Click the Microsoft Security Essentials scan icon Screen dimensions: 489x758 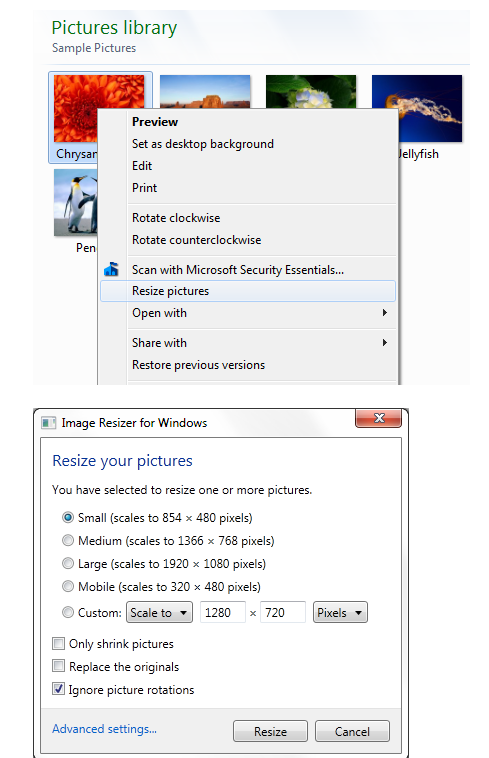(112, 269)
